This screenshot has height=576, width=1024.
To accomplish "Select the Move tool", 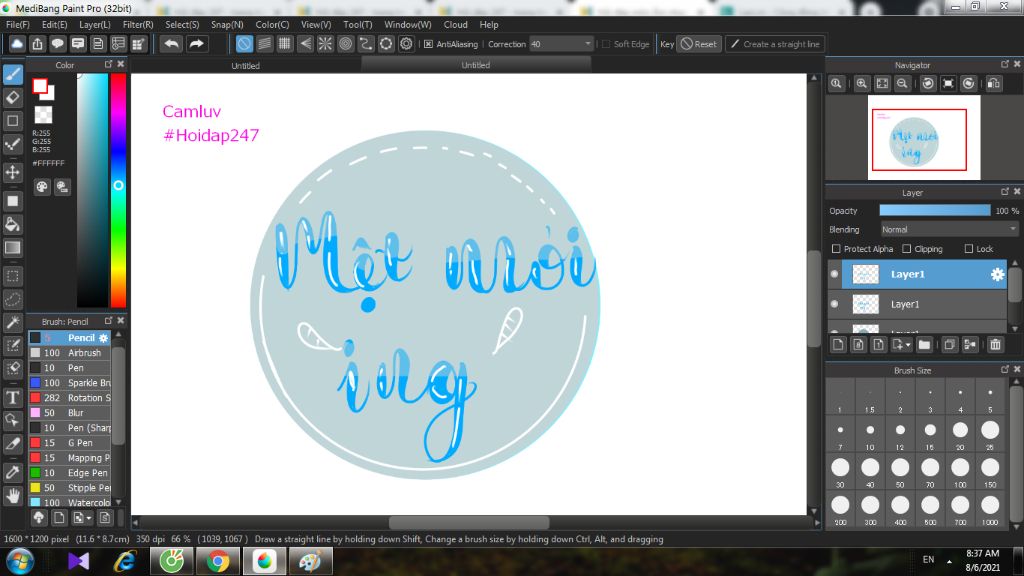I will pyautogui.click(x=12, y=172).
